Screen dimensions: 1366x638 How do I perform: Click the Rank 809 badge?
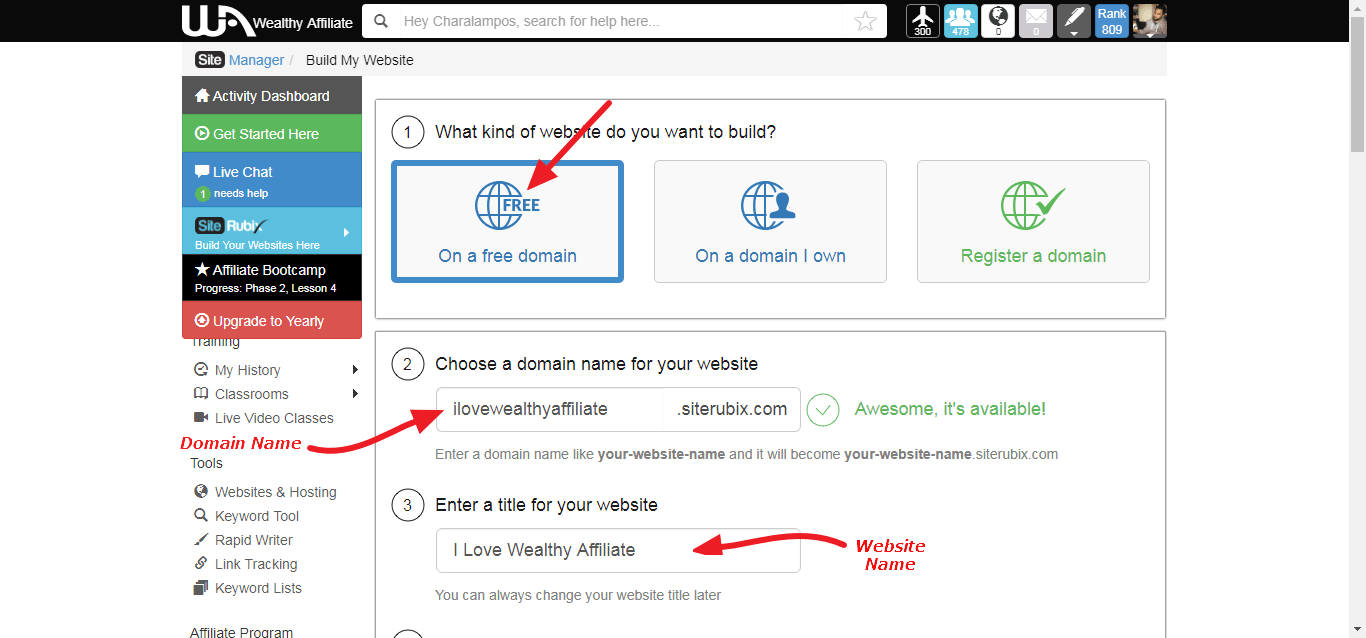pos(1111,21)
